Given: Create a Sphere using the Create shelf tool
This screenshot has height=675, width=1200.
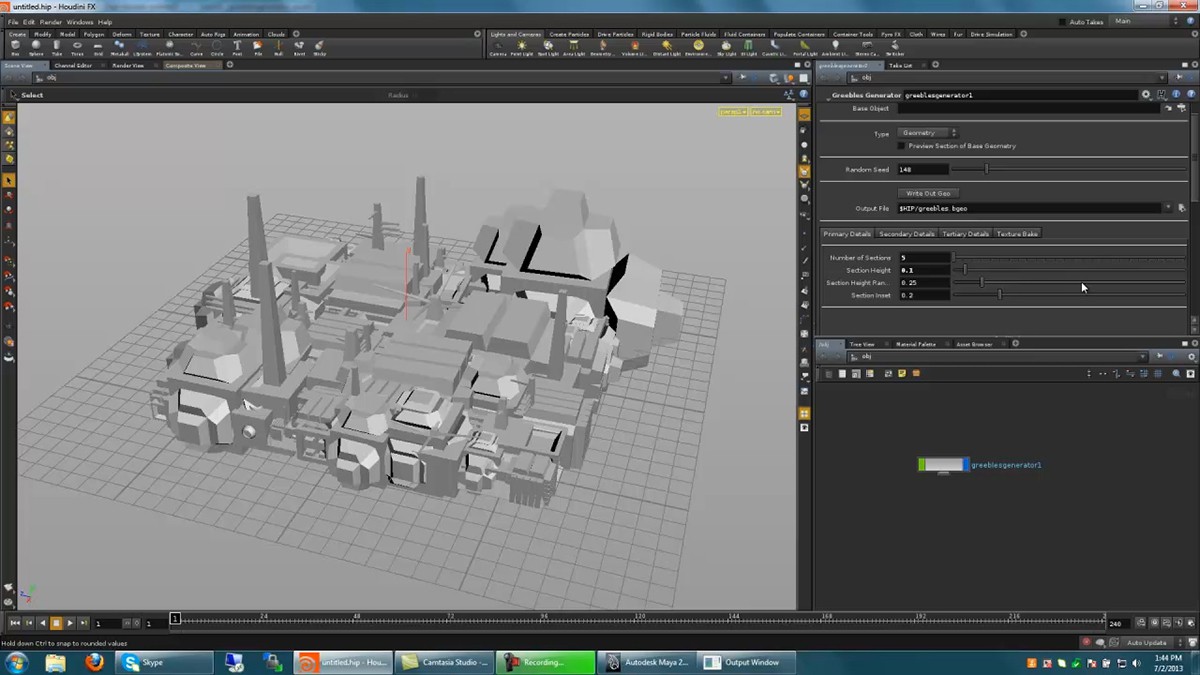Looking at the screenshot, I should pos(36,44).
